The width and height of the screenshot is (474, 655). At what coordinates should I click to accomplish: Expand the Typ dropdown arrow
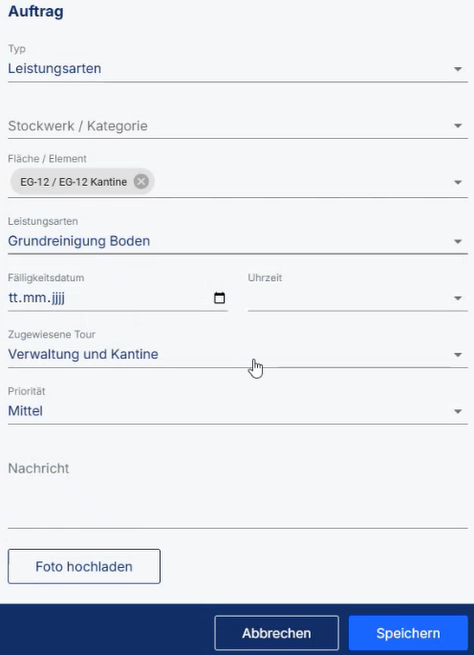(458, 69)
